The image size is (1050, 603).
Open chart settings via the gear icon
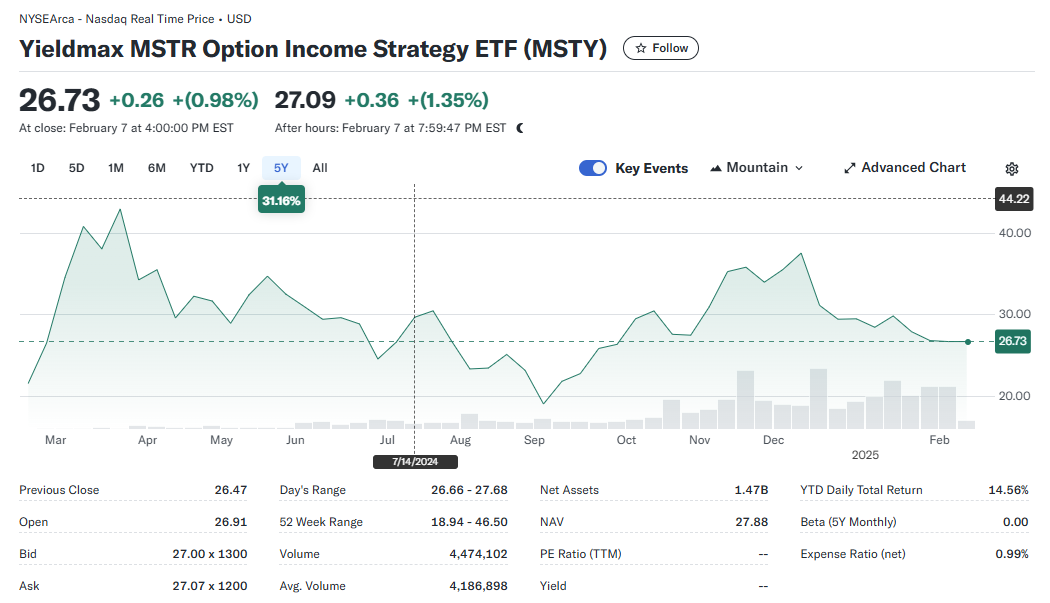click(x=1011, y=168)
